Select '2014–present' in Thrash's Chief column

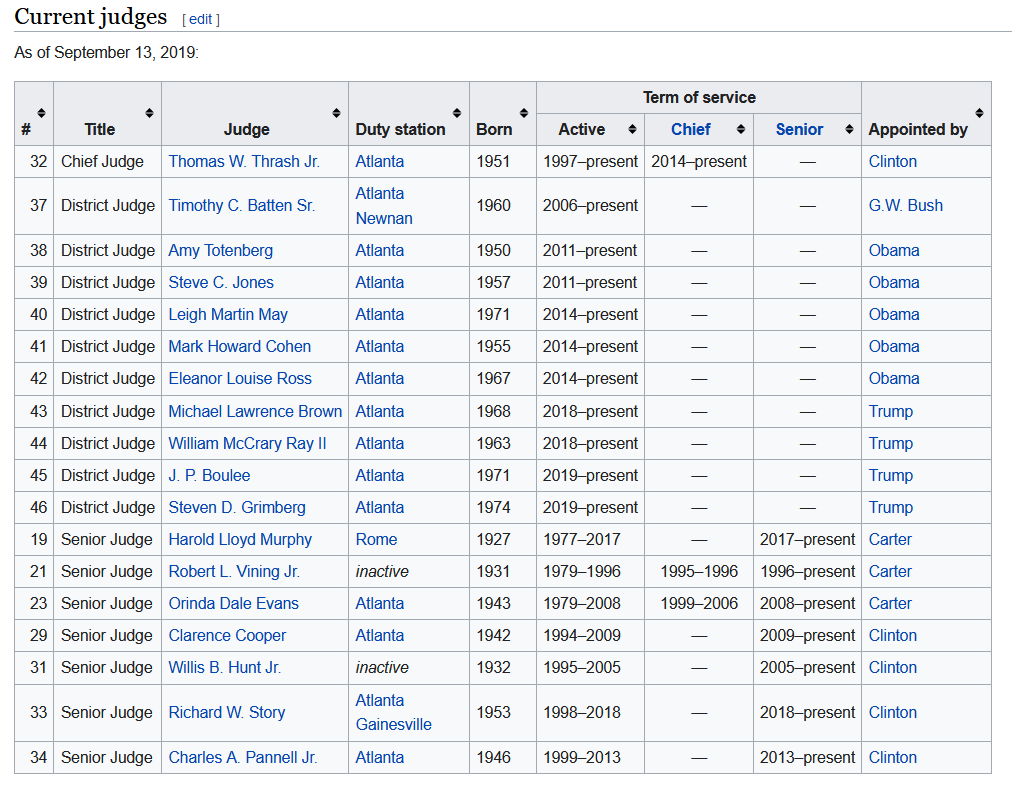699,161
